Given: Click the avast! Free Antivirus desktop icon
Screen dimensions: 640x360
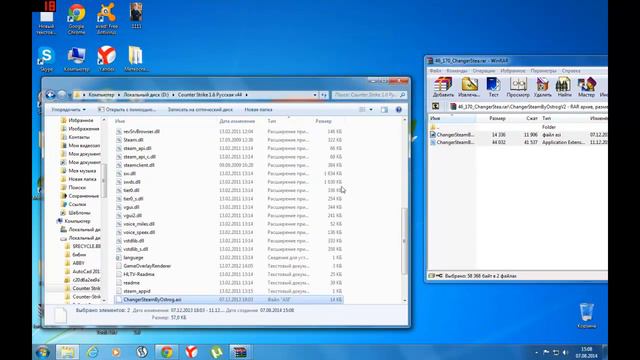Looking at the screenshot, I should point(107,18).
